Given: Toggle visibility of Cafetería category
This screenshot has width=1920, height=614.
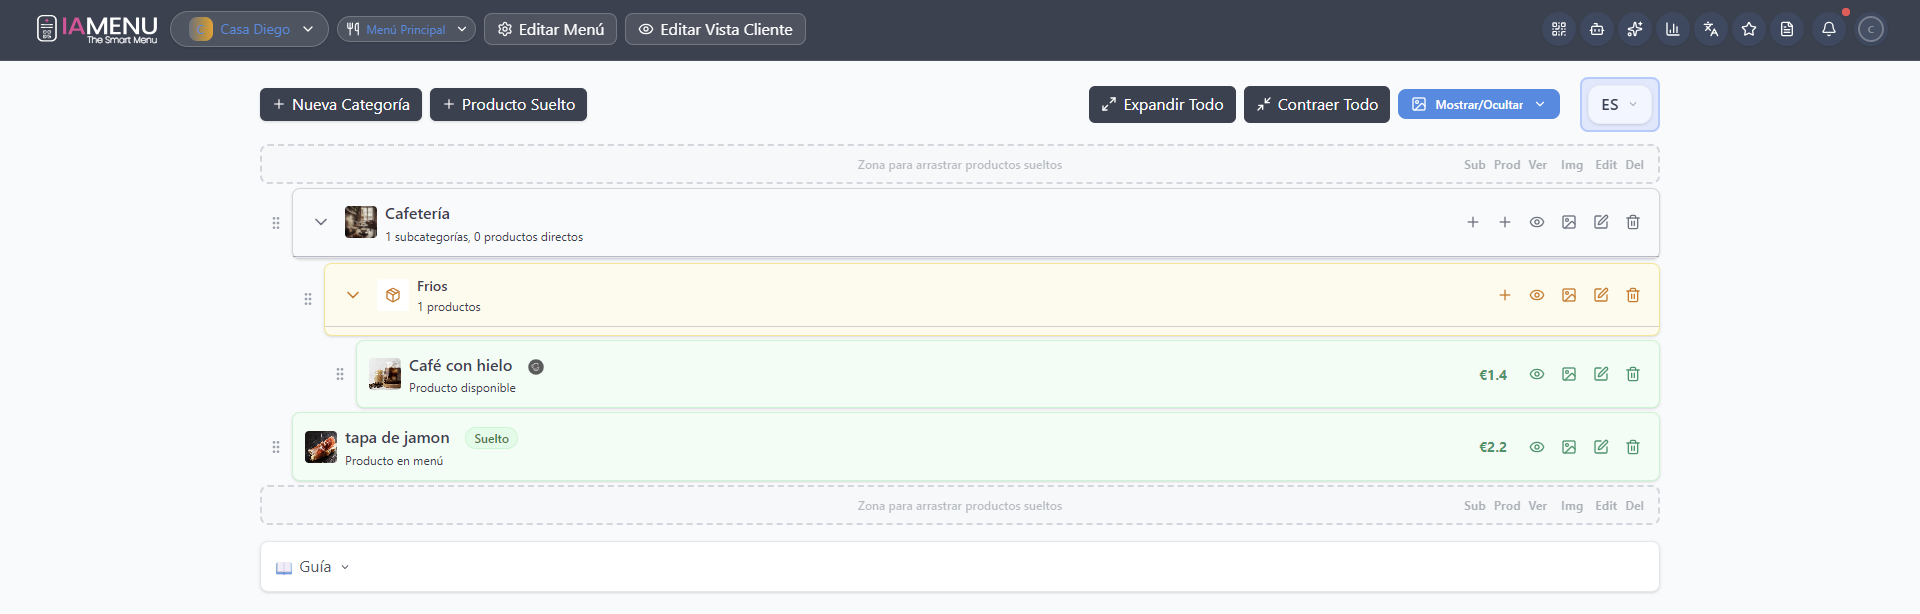Looking at the screenshot, I should (x=1537, y=222).
